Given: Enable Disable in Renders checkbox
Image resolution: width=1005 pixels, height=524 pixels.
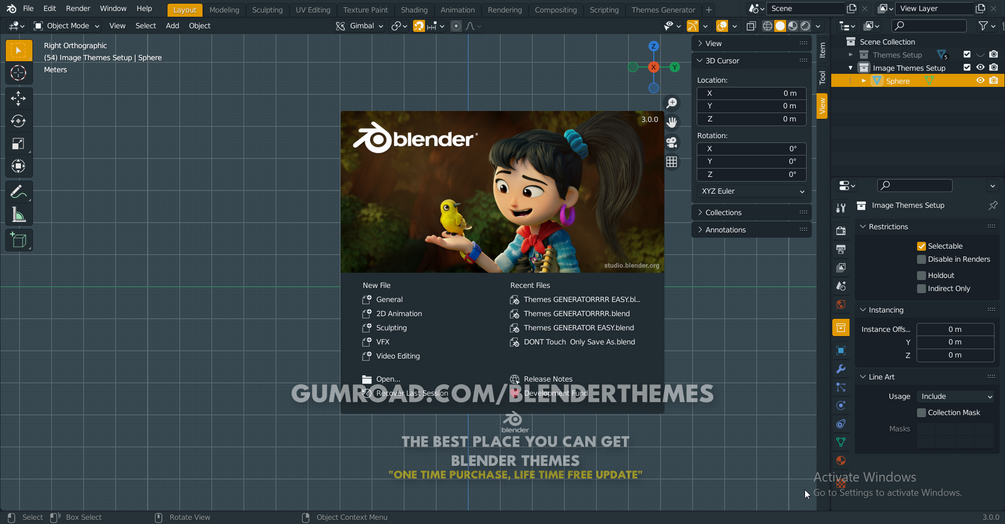Looking at the screenshot, I should tap(921, 259).
